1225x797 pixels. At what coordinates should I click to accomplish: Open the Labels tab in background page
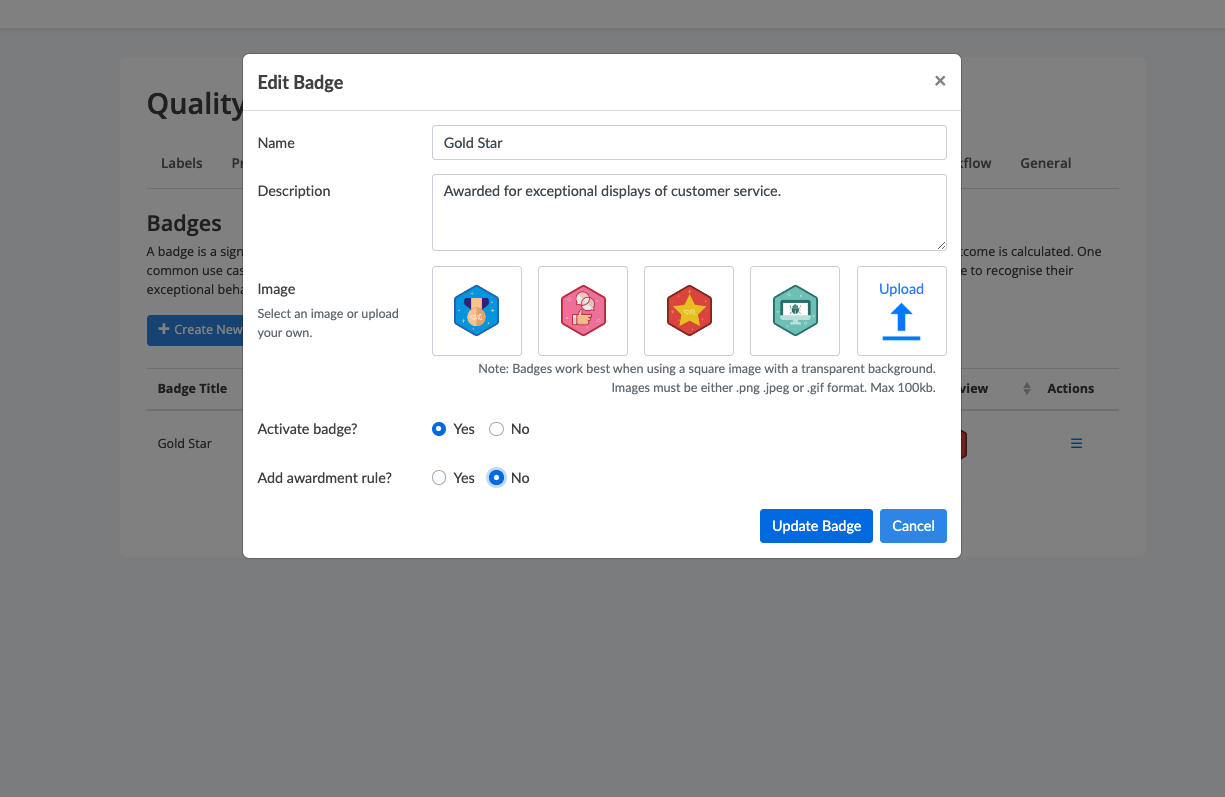pos(182,163)
